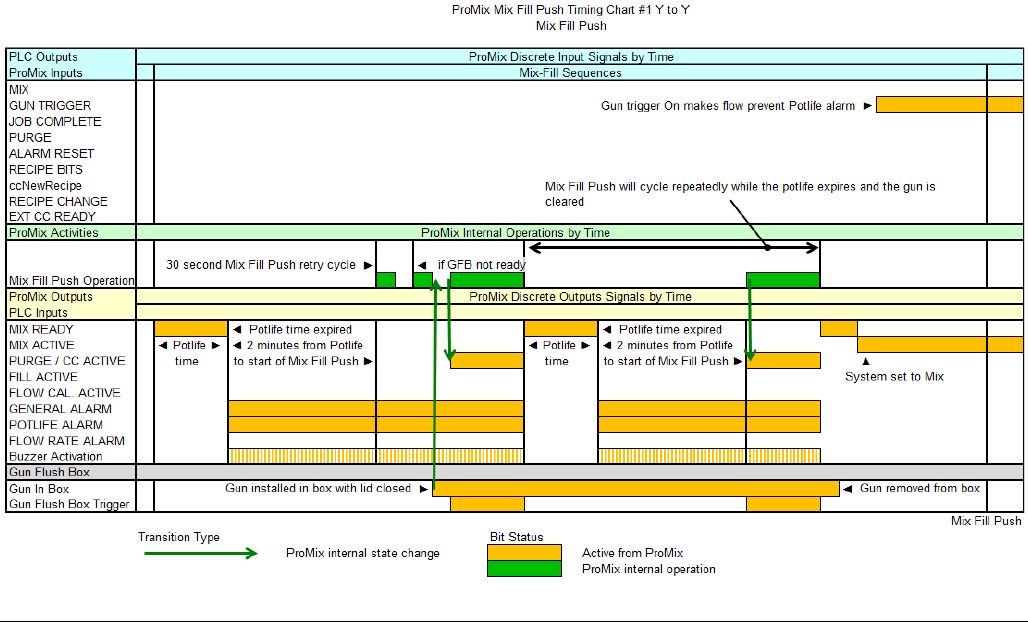Click 'ProMix Discrete Outputs Signals by Time' heading
The width and height of the screenshot is (1028, 622).
[580, 296]
